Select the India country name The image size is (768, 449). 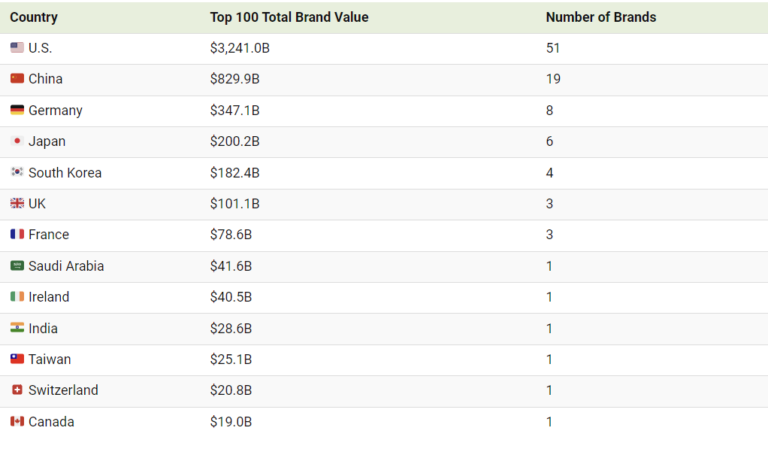43,328
